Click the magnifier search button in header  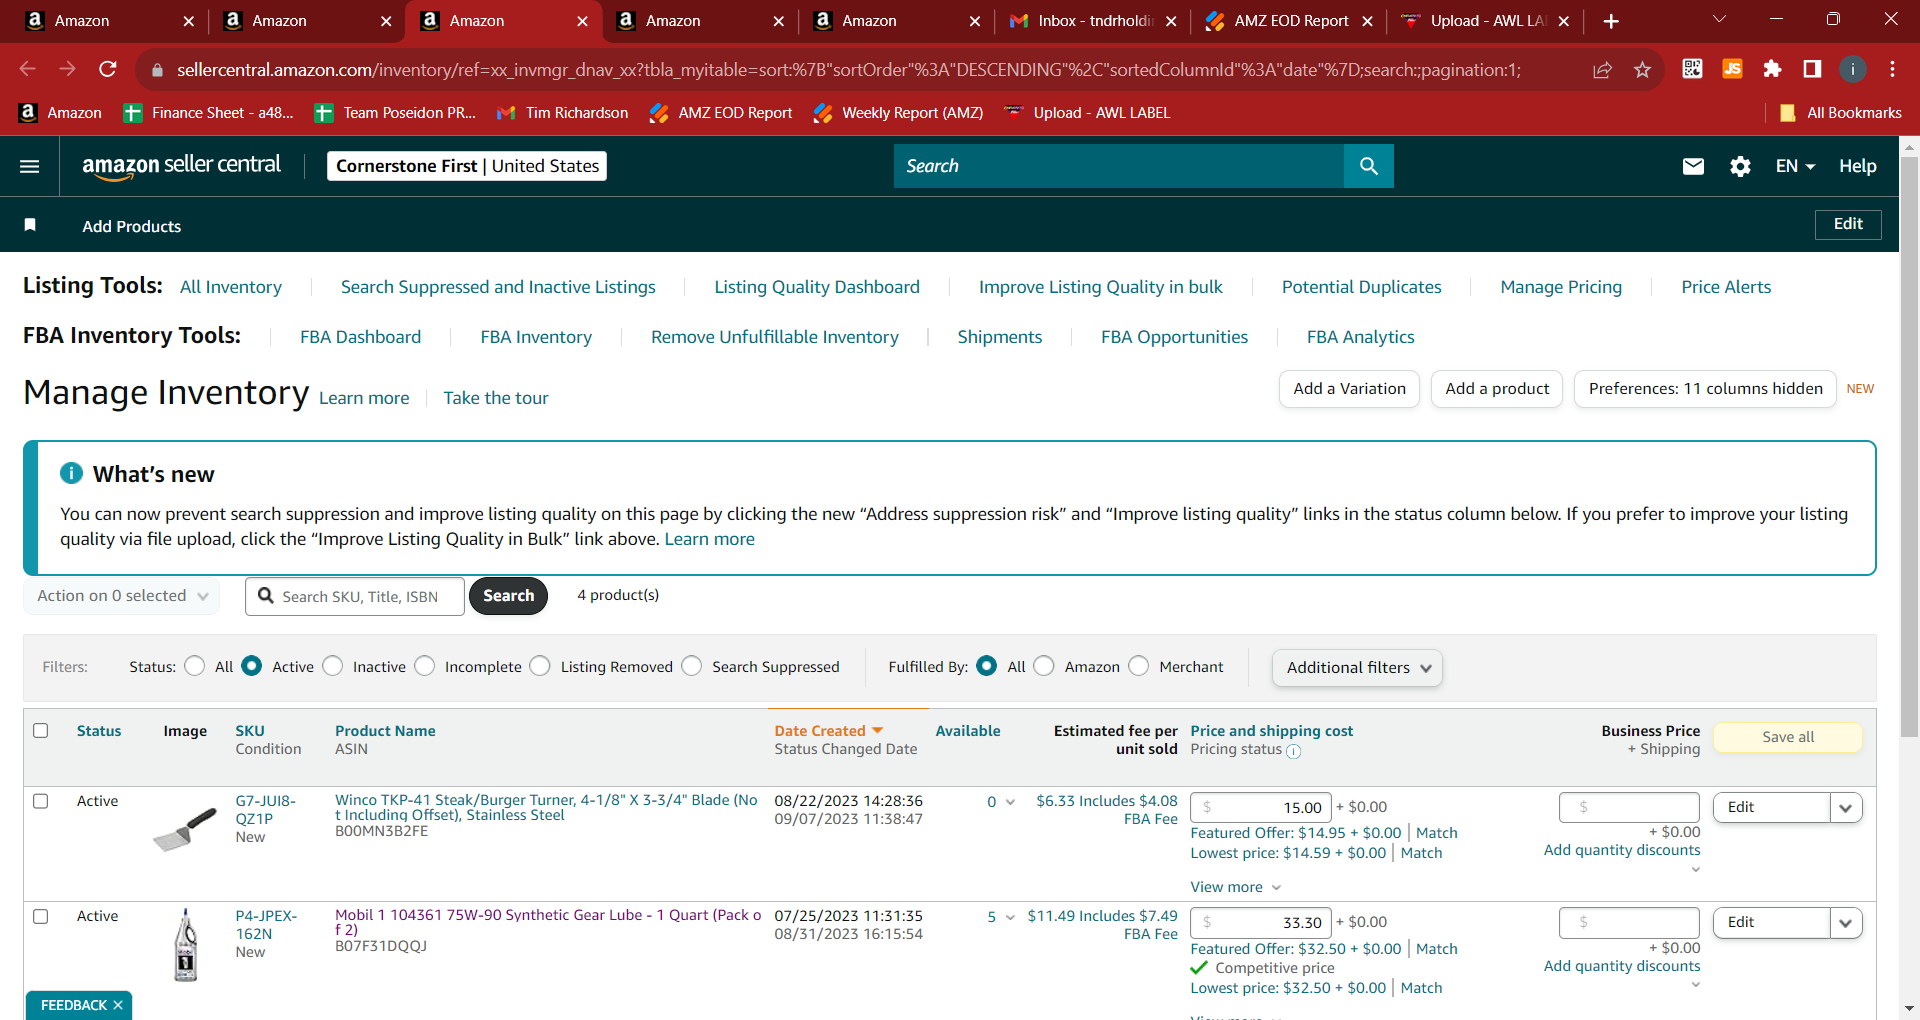[x=1368, y=166]
